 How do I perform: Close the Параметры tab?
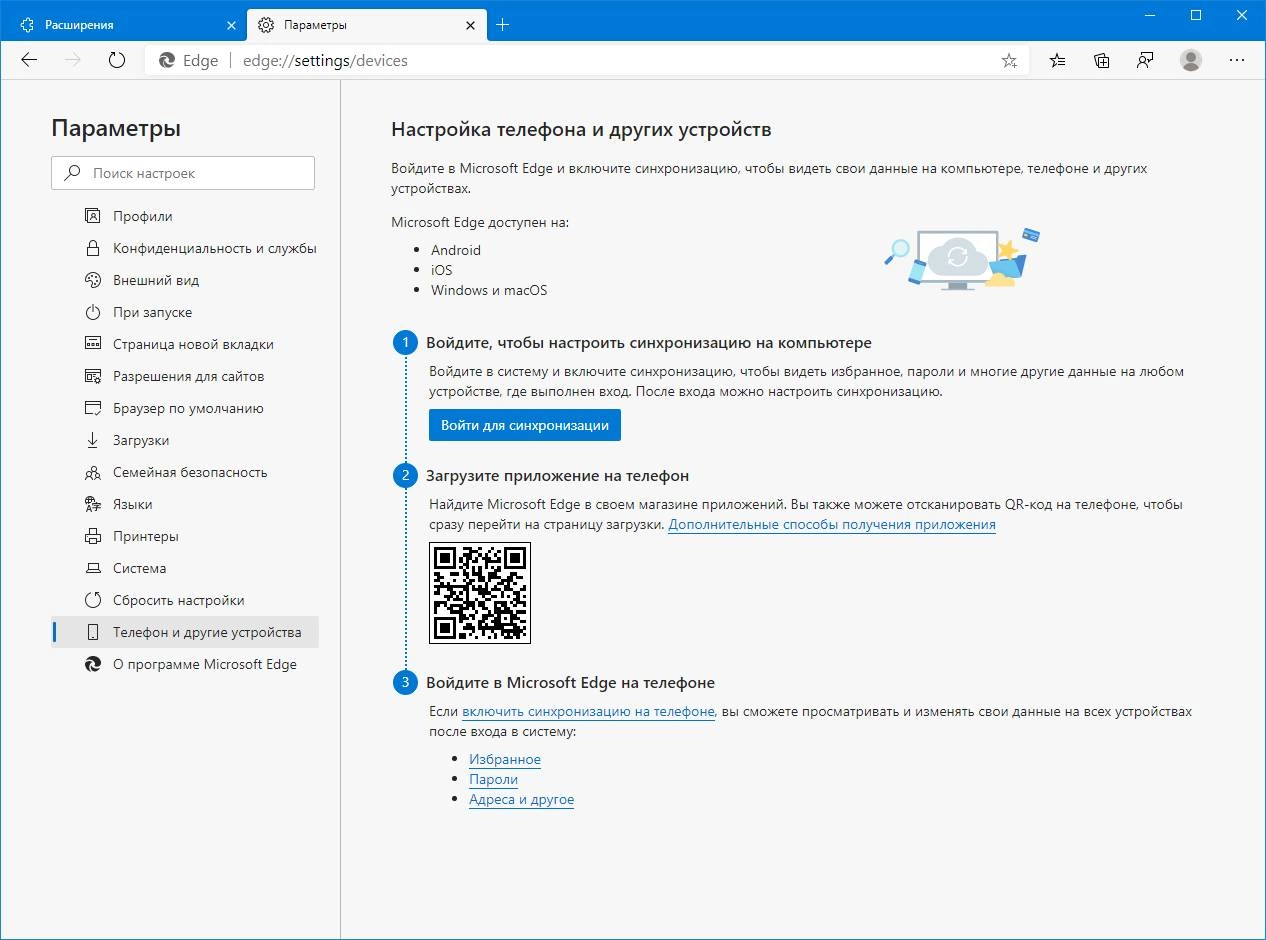(469, 25)
